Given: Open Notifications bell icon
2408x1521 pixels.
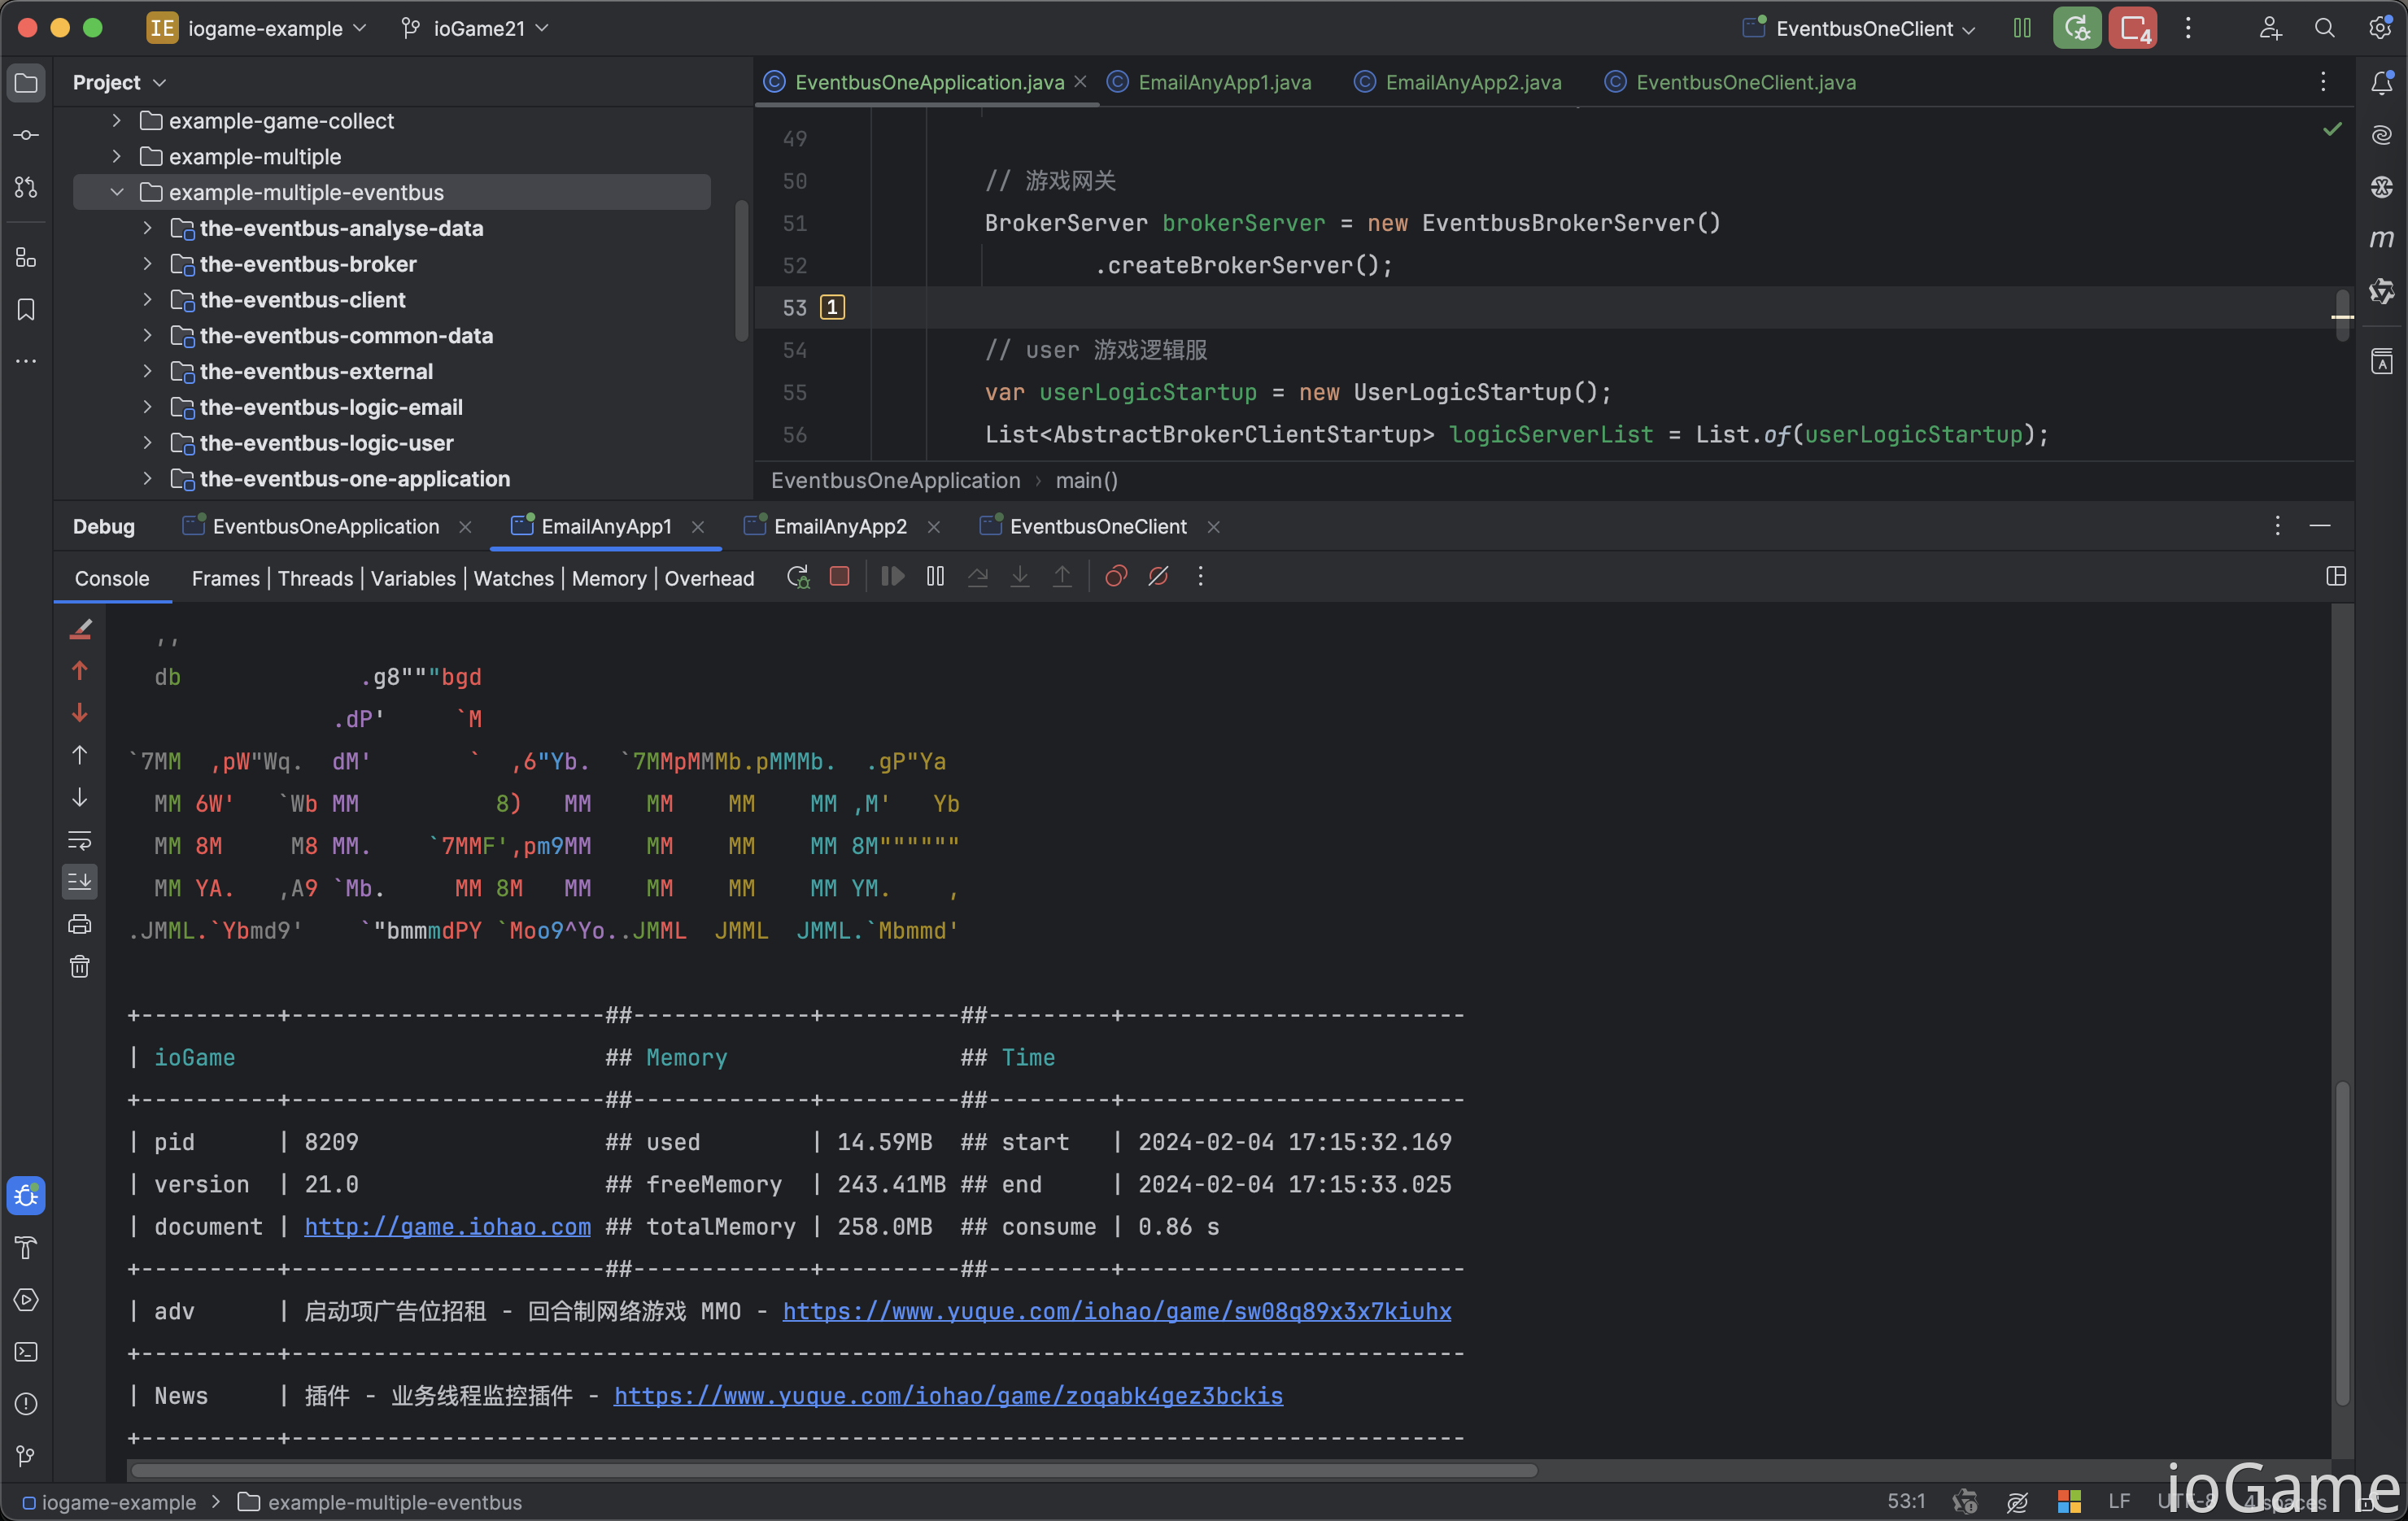Looking at the screenshot, I should 2381,83.
